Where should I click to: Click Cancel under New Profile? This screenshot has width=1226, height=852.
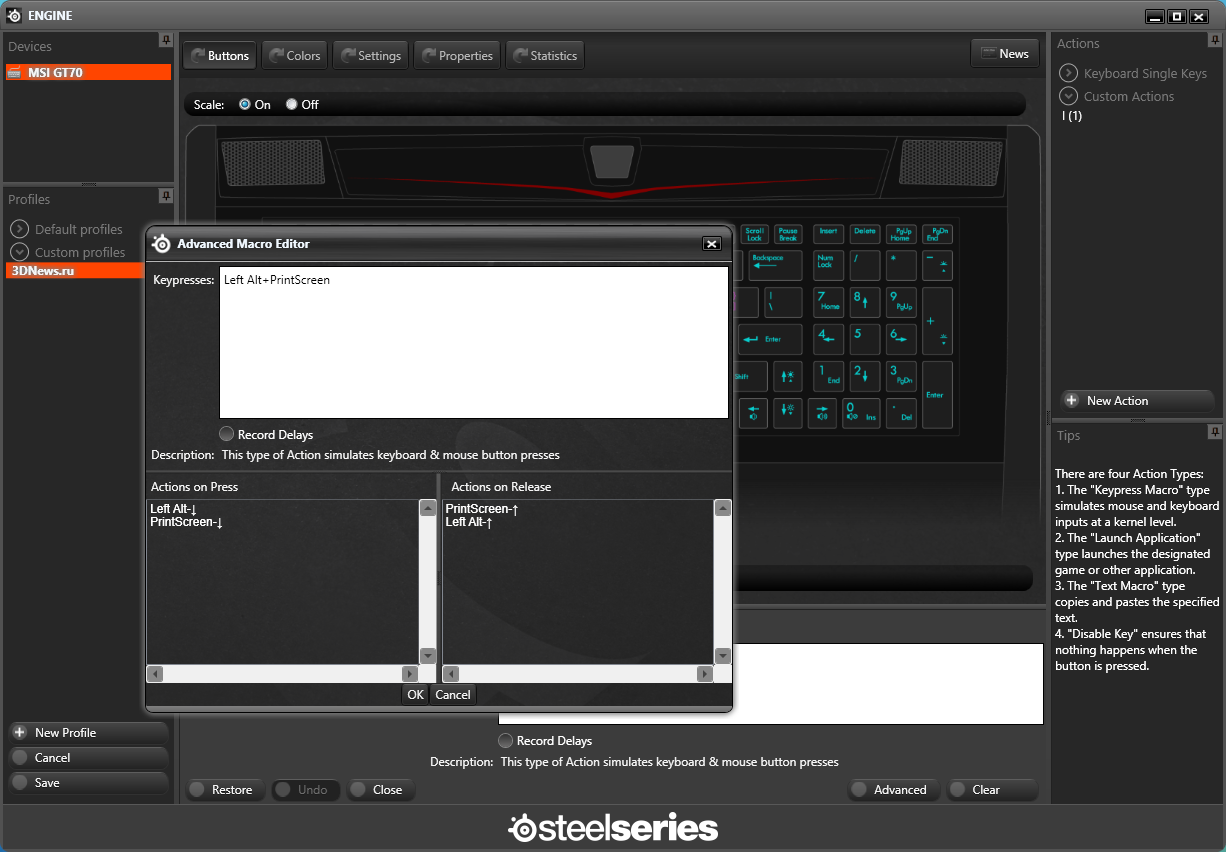[88, 758]
